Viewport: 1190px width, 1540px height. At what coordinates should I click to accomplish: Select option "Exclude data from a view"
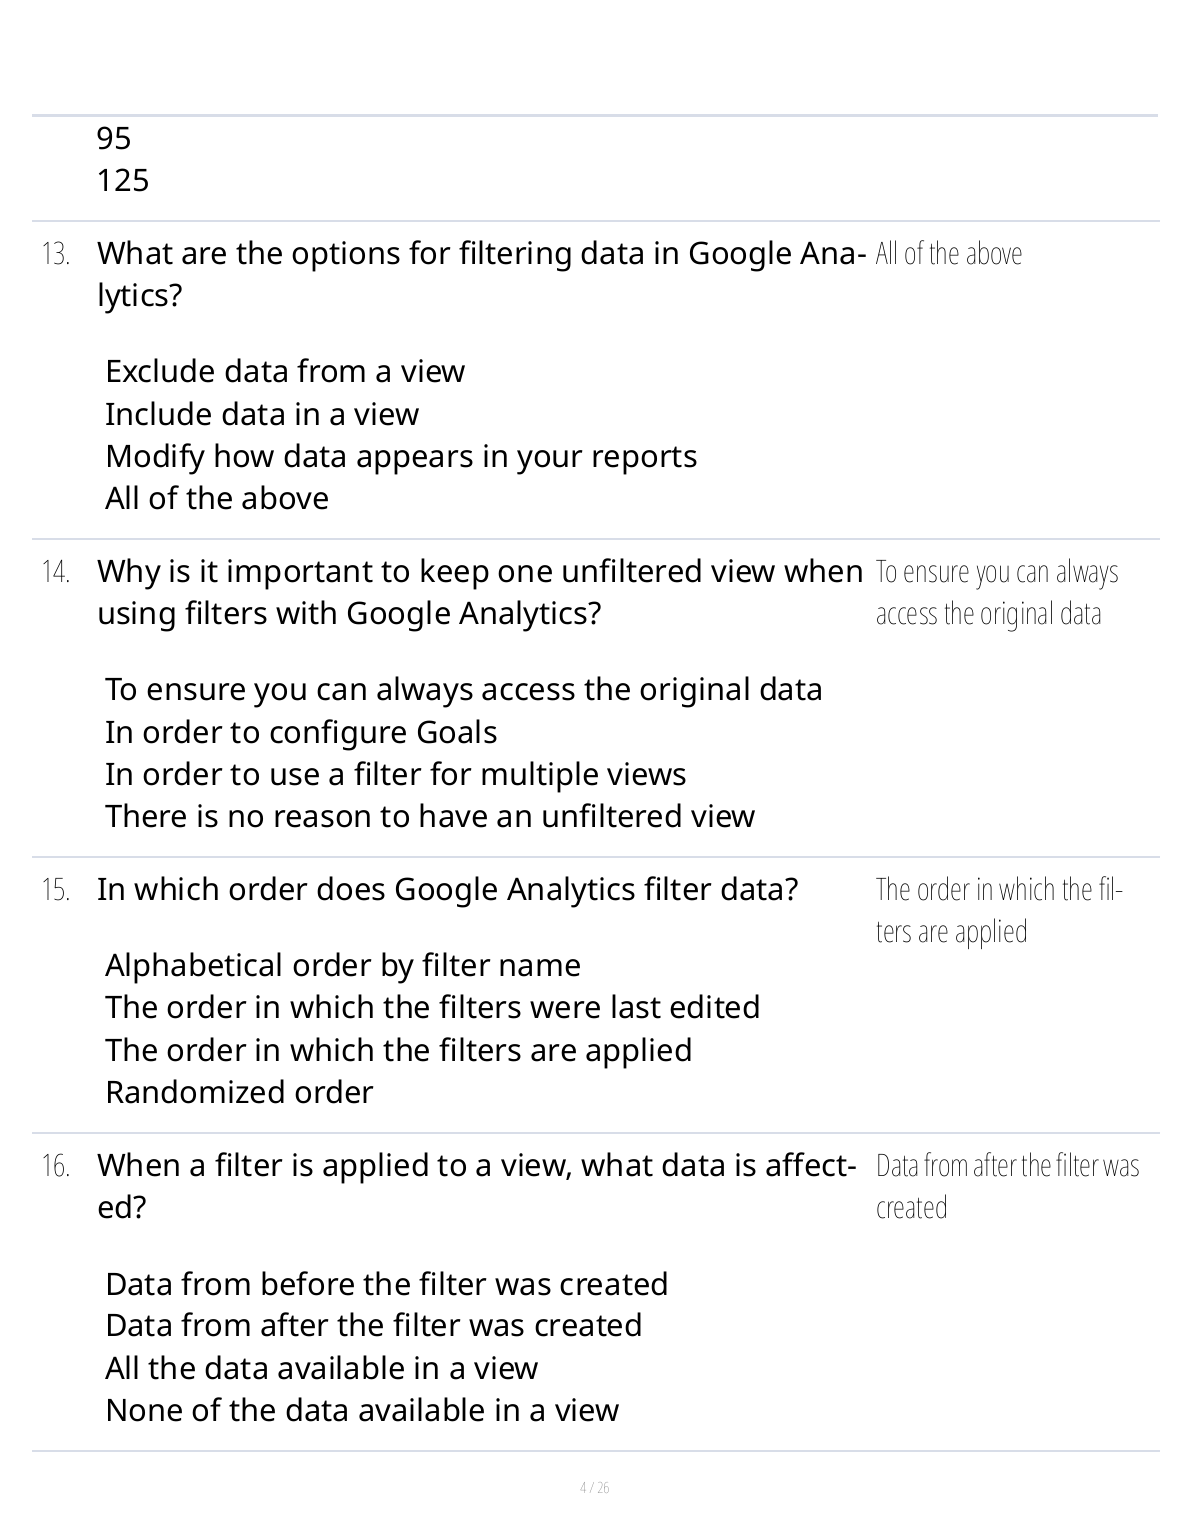coord(285,372)
